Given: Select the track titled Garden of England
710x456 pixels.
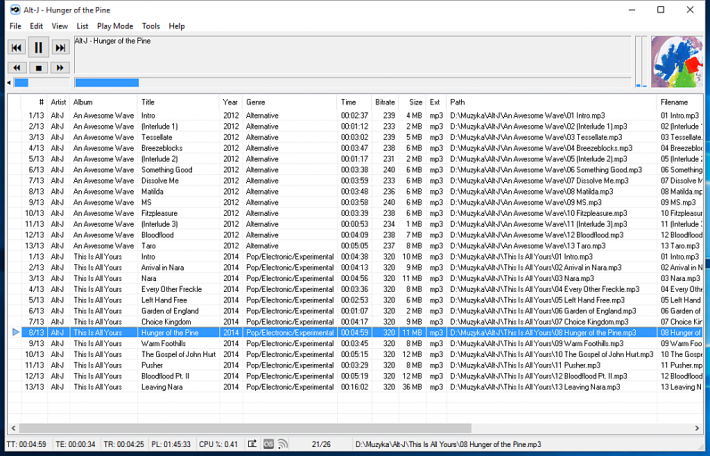Looking at the screenshot, I should click(170, 311).
